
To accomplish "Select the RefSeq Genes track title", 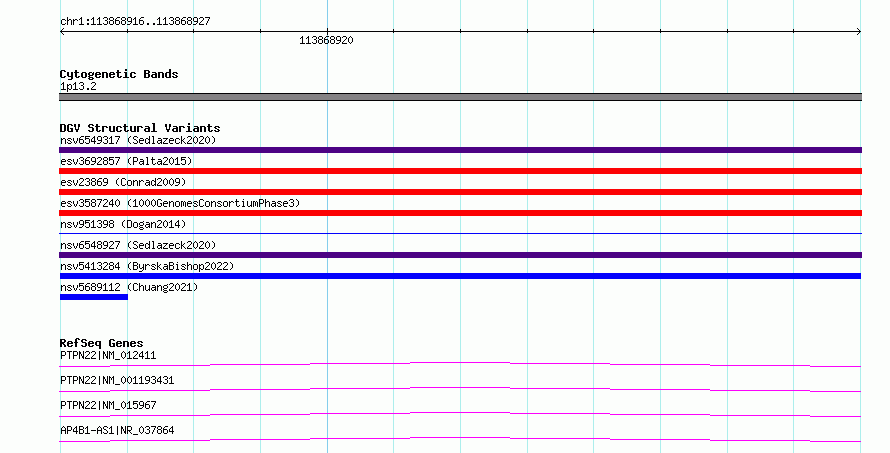I will [101, 343].
